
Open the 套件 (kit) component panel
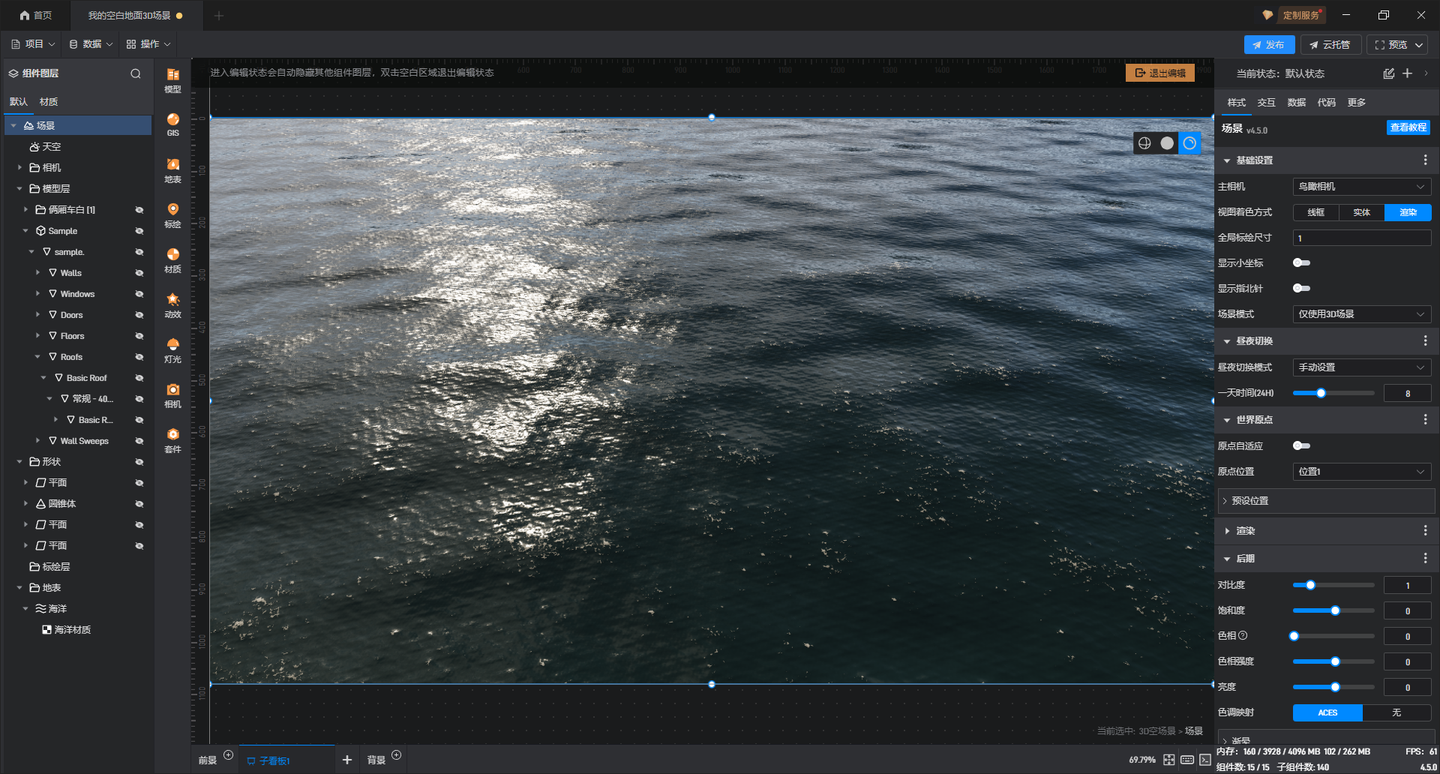click(173, 440)
